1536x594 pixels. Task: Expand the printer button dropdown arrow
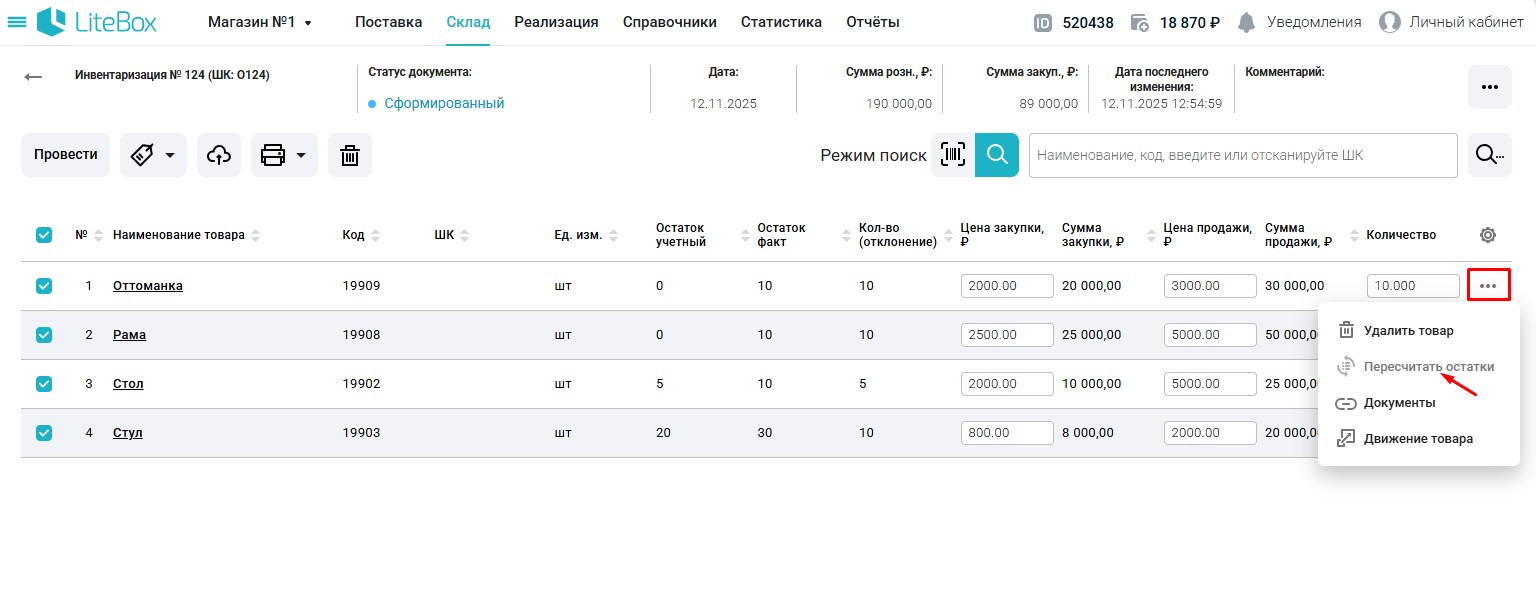coord(303,155)
